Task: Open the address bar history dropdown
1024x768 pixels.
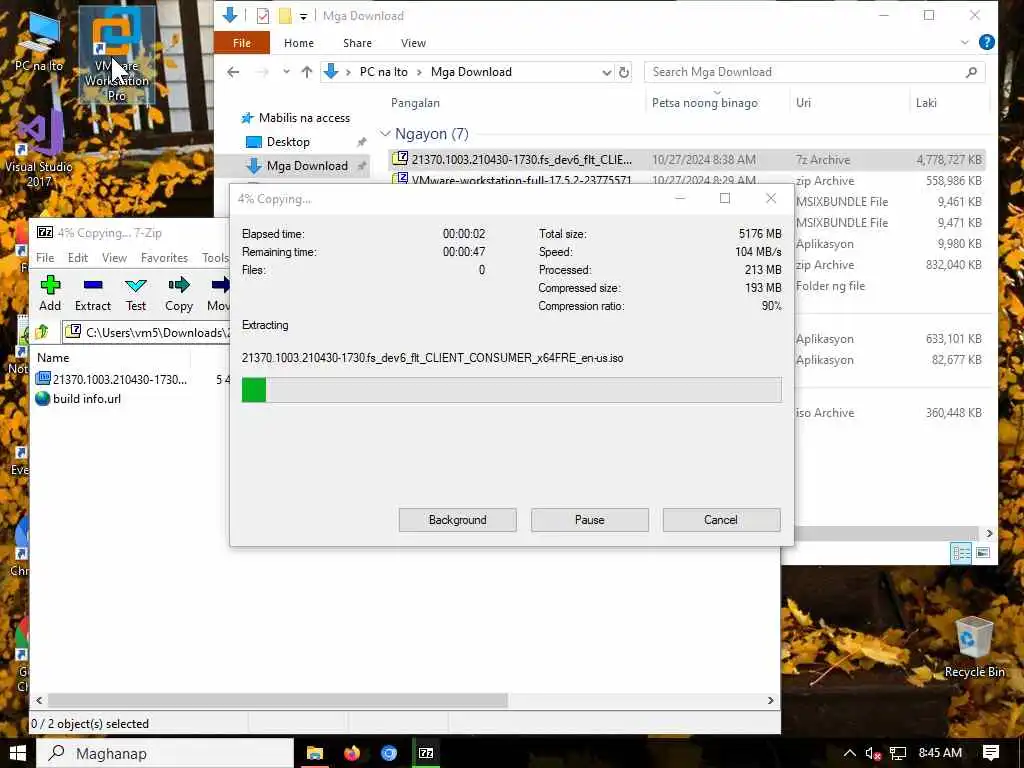Action: (606, 72)
